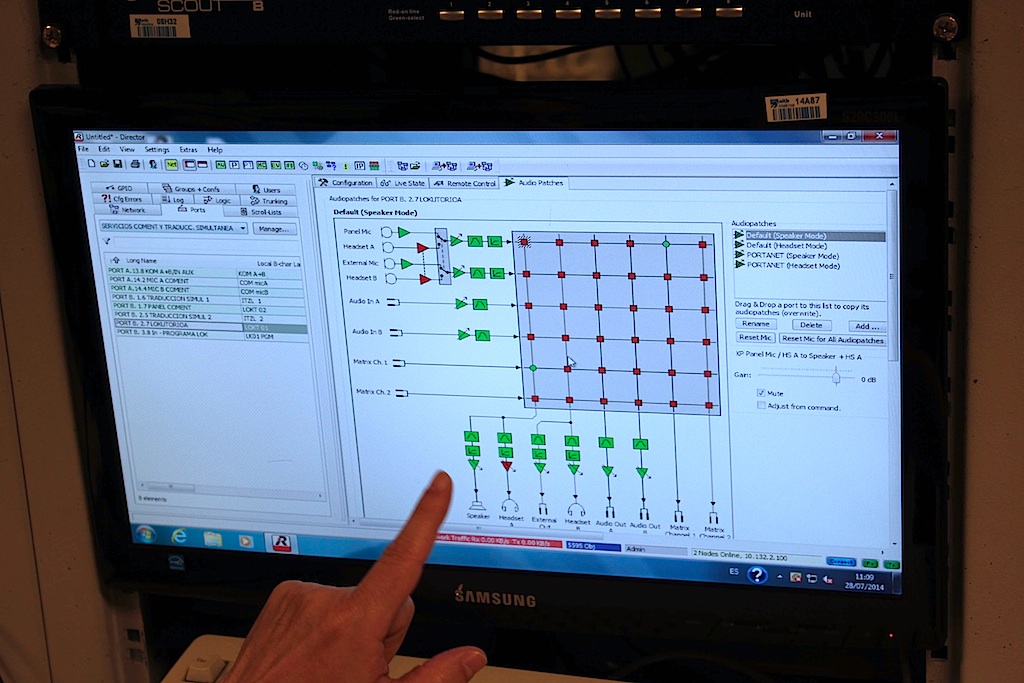Select Default (Headset Mode) audiopatch

pos(786,246)
